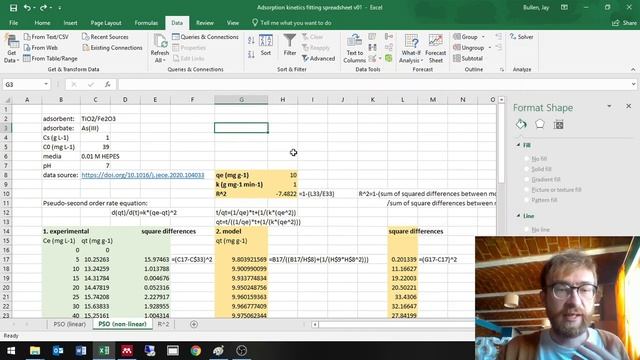The width and height of the screenshot is (640, 360).
Task: Import data From Text/CSV
Action: (x=46, y=37)
